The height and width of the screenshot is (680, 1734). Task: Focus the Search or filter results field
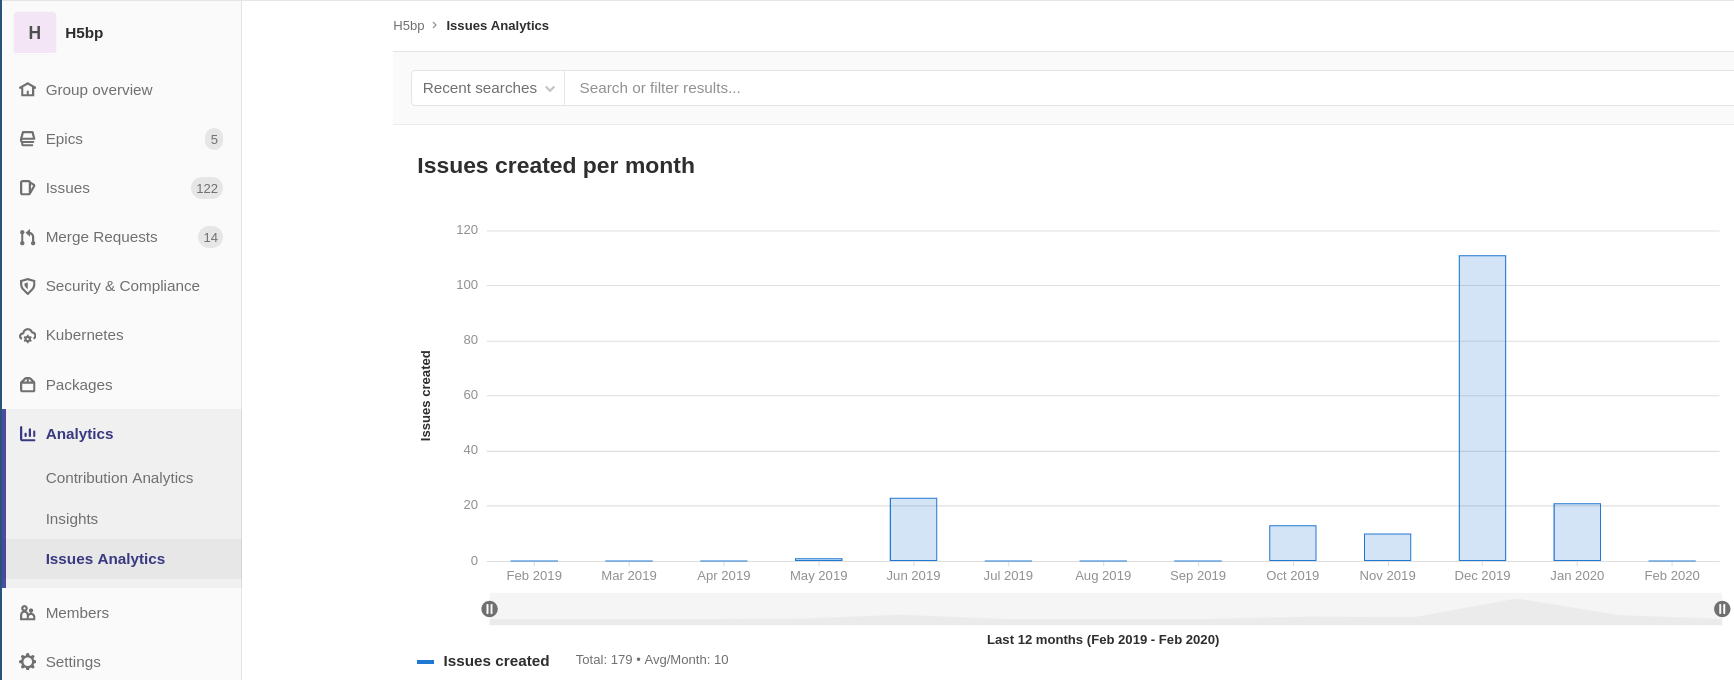tap(1100, 88)
